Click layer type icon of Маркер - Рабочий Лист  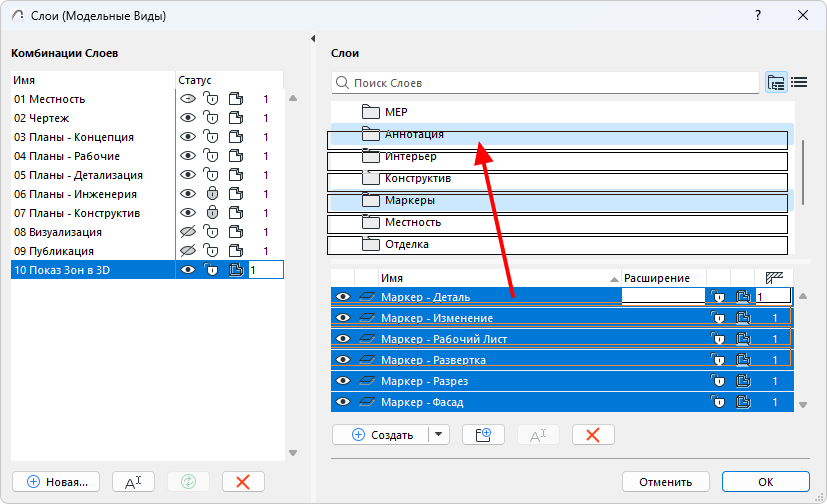367,339
